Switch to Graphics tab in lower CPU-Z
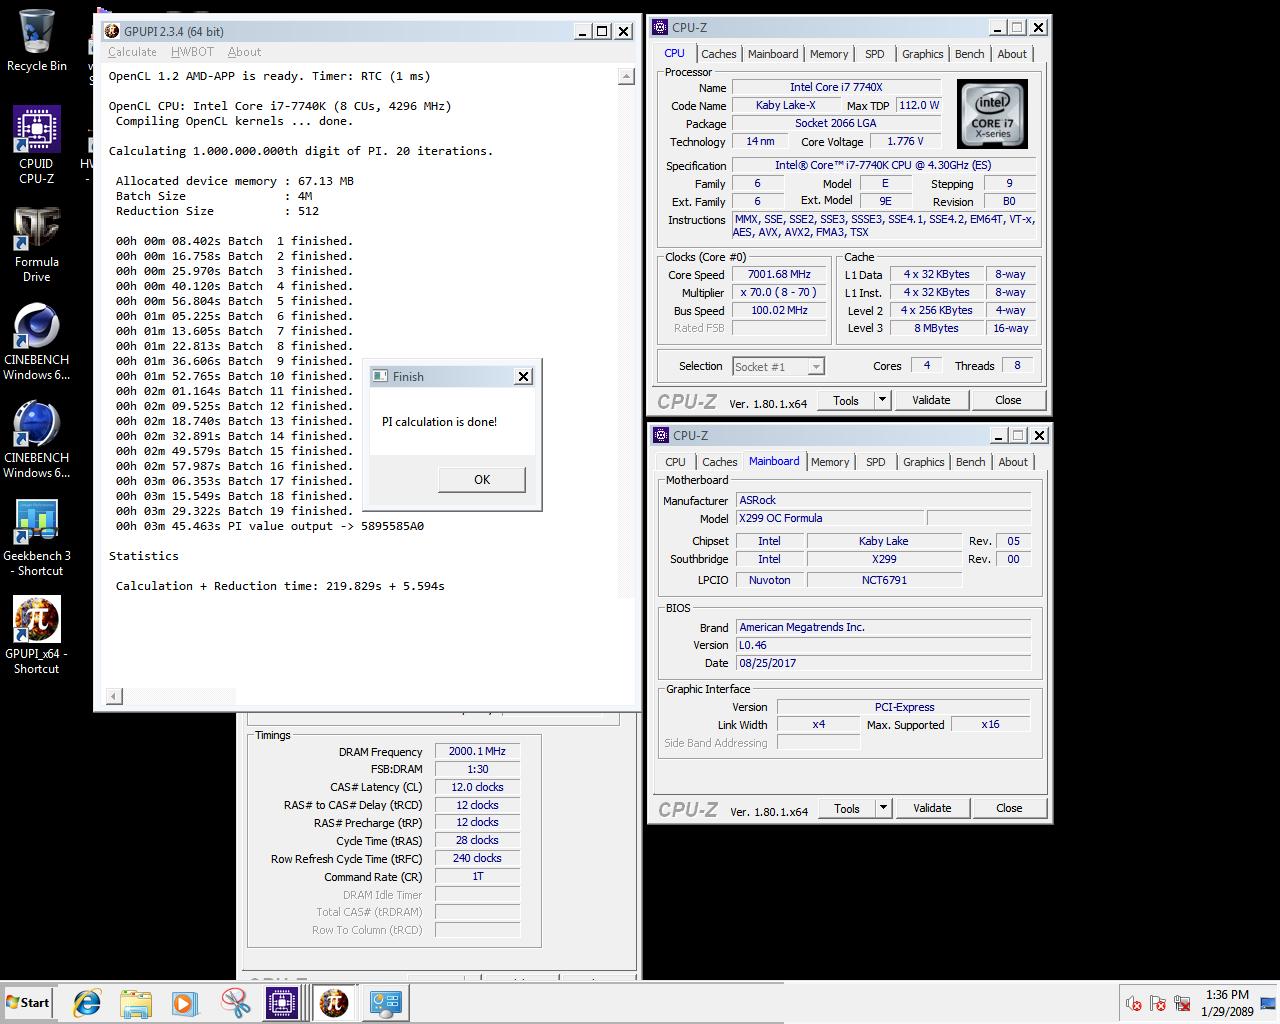 click(923, 462)
